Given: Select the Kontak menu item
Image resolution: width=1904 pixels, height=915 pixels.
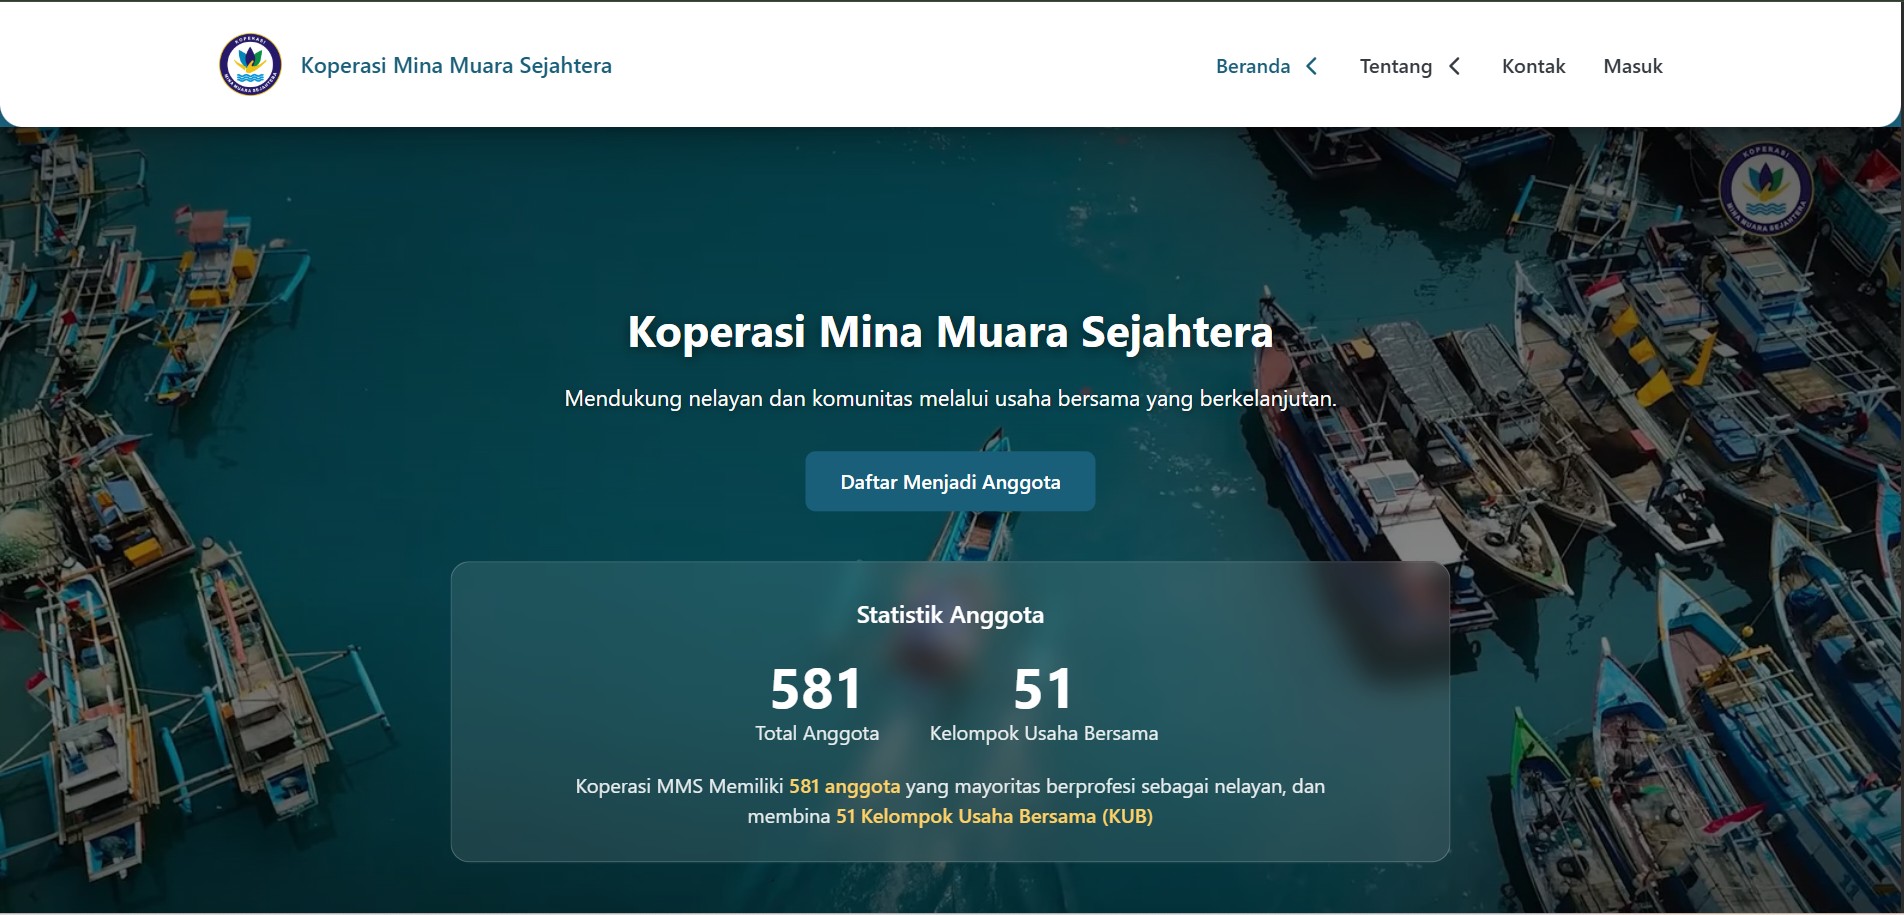Looking at the screenshot, I should click(1532, 66).
